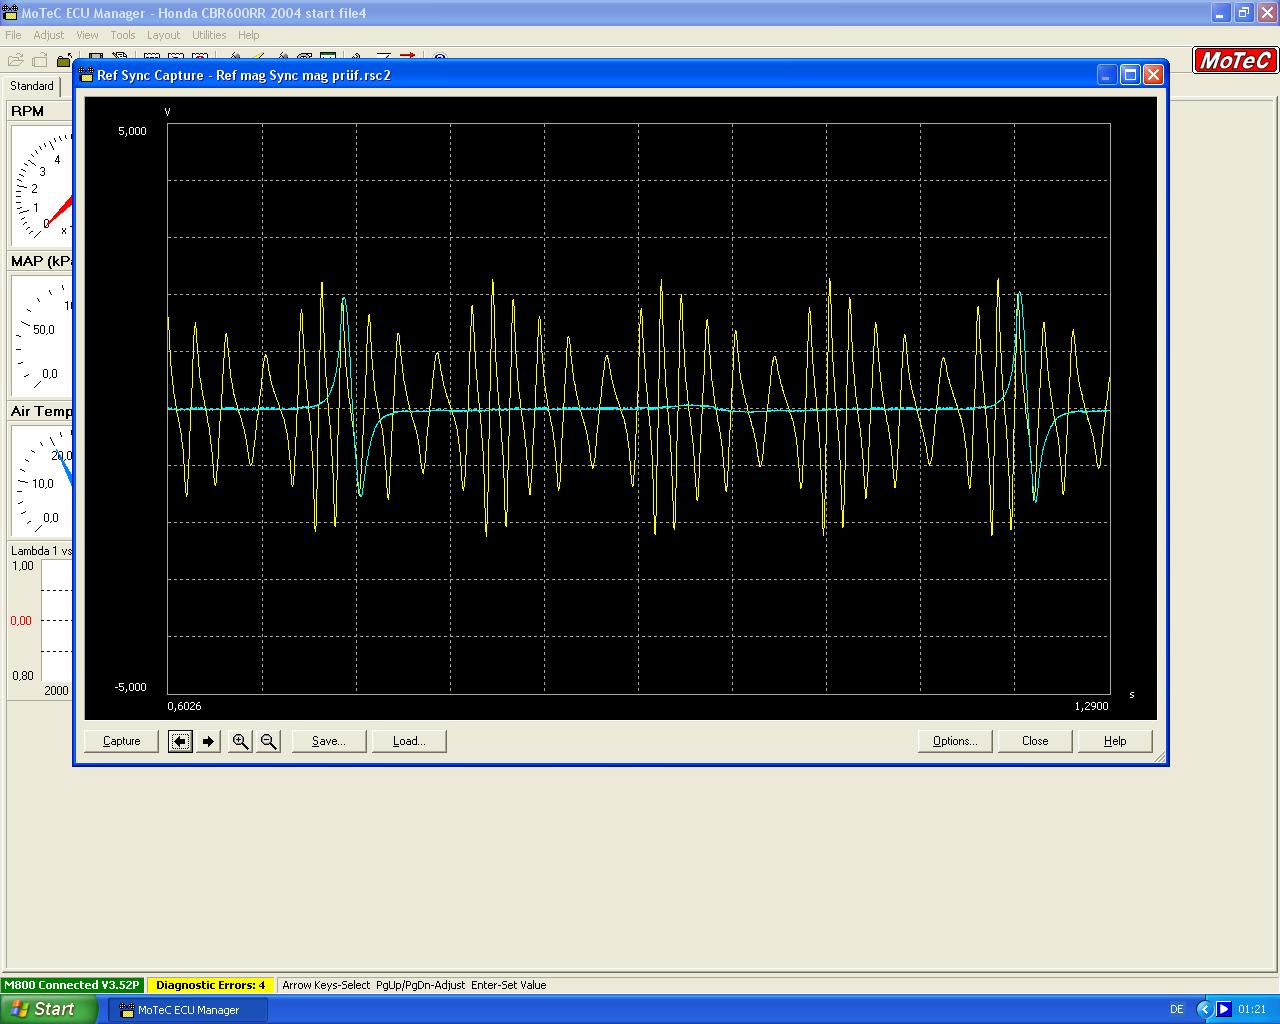Select the Standard tab
The image size is (1280, 1024).
click(x=32, y=86)
